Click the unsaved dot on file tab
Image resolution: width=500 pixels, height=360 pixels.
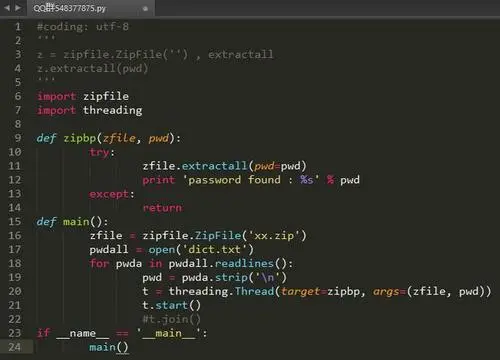click(145, 8)
